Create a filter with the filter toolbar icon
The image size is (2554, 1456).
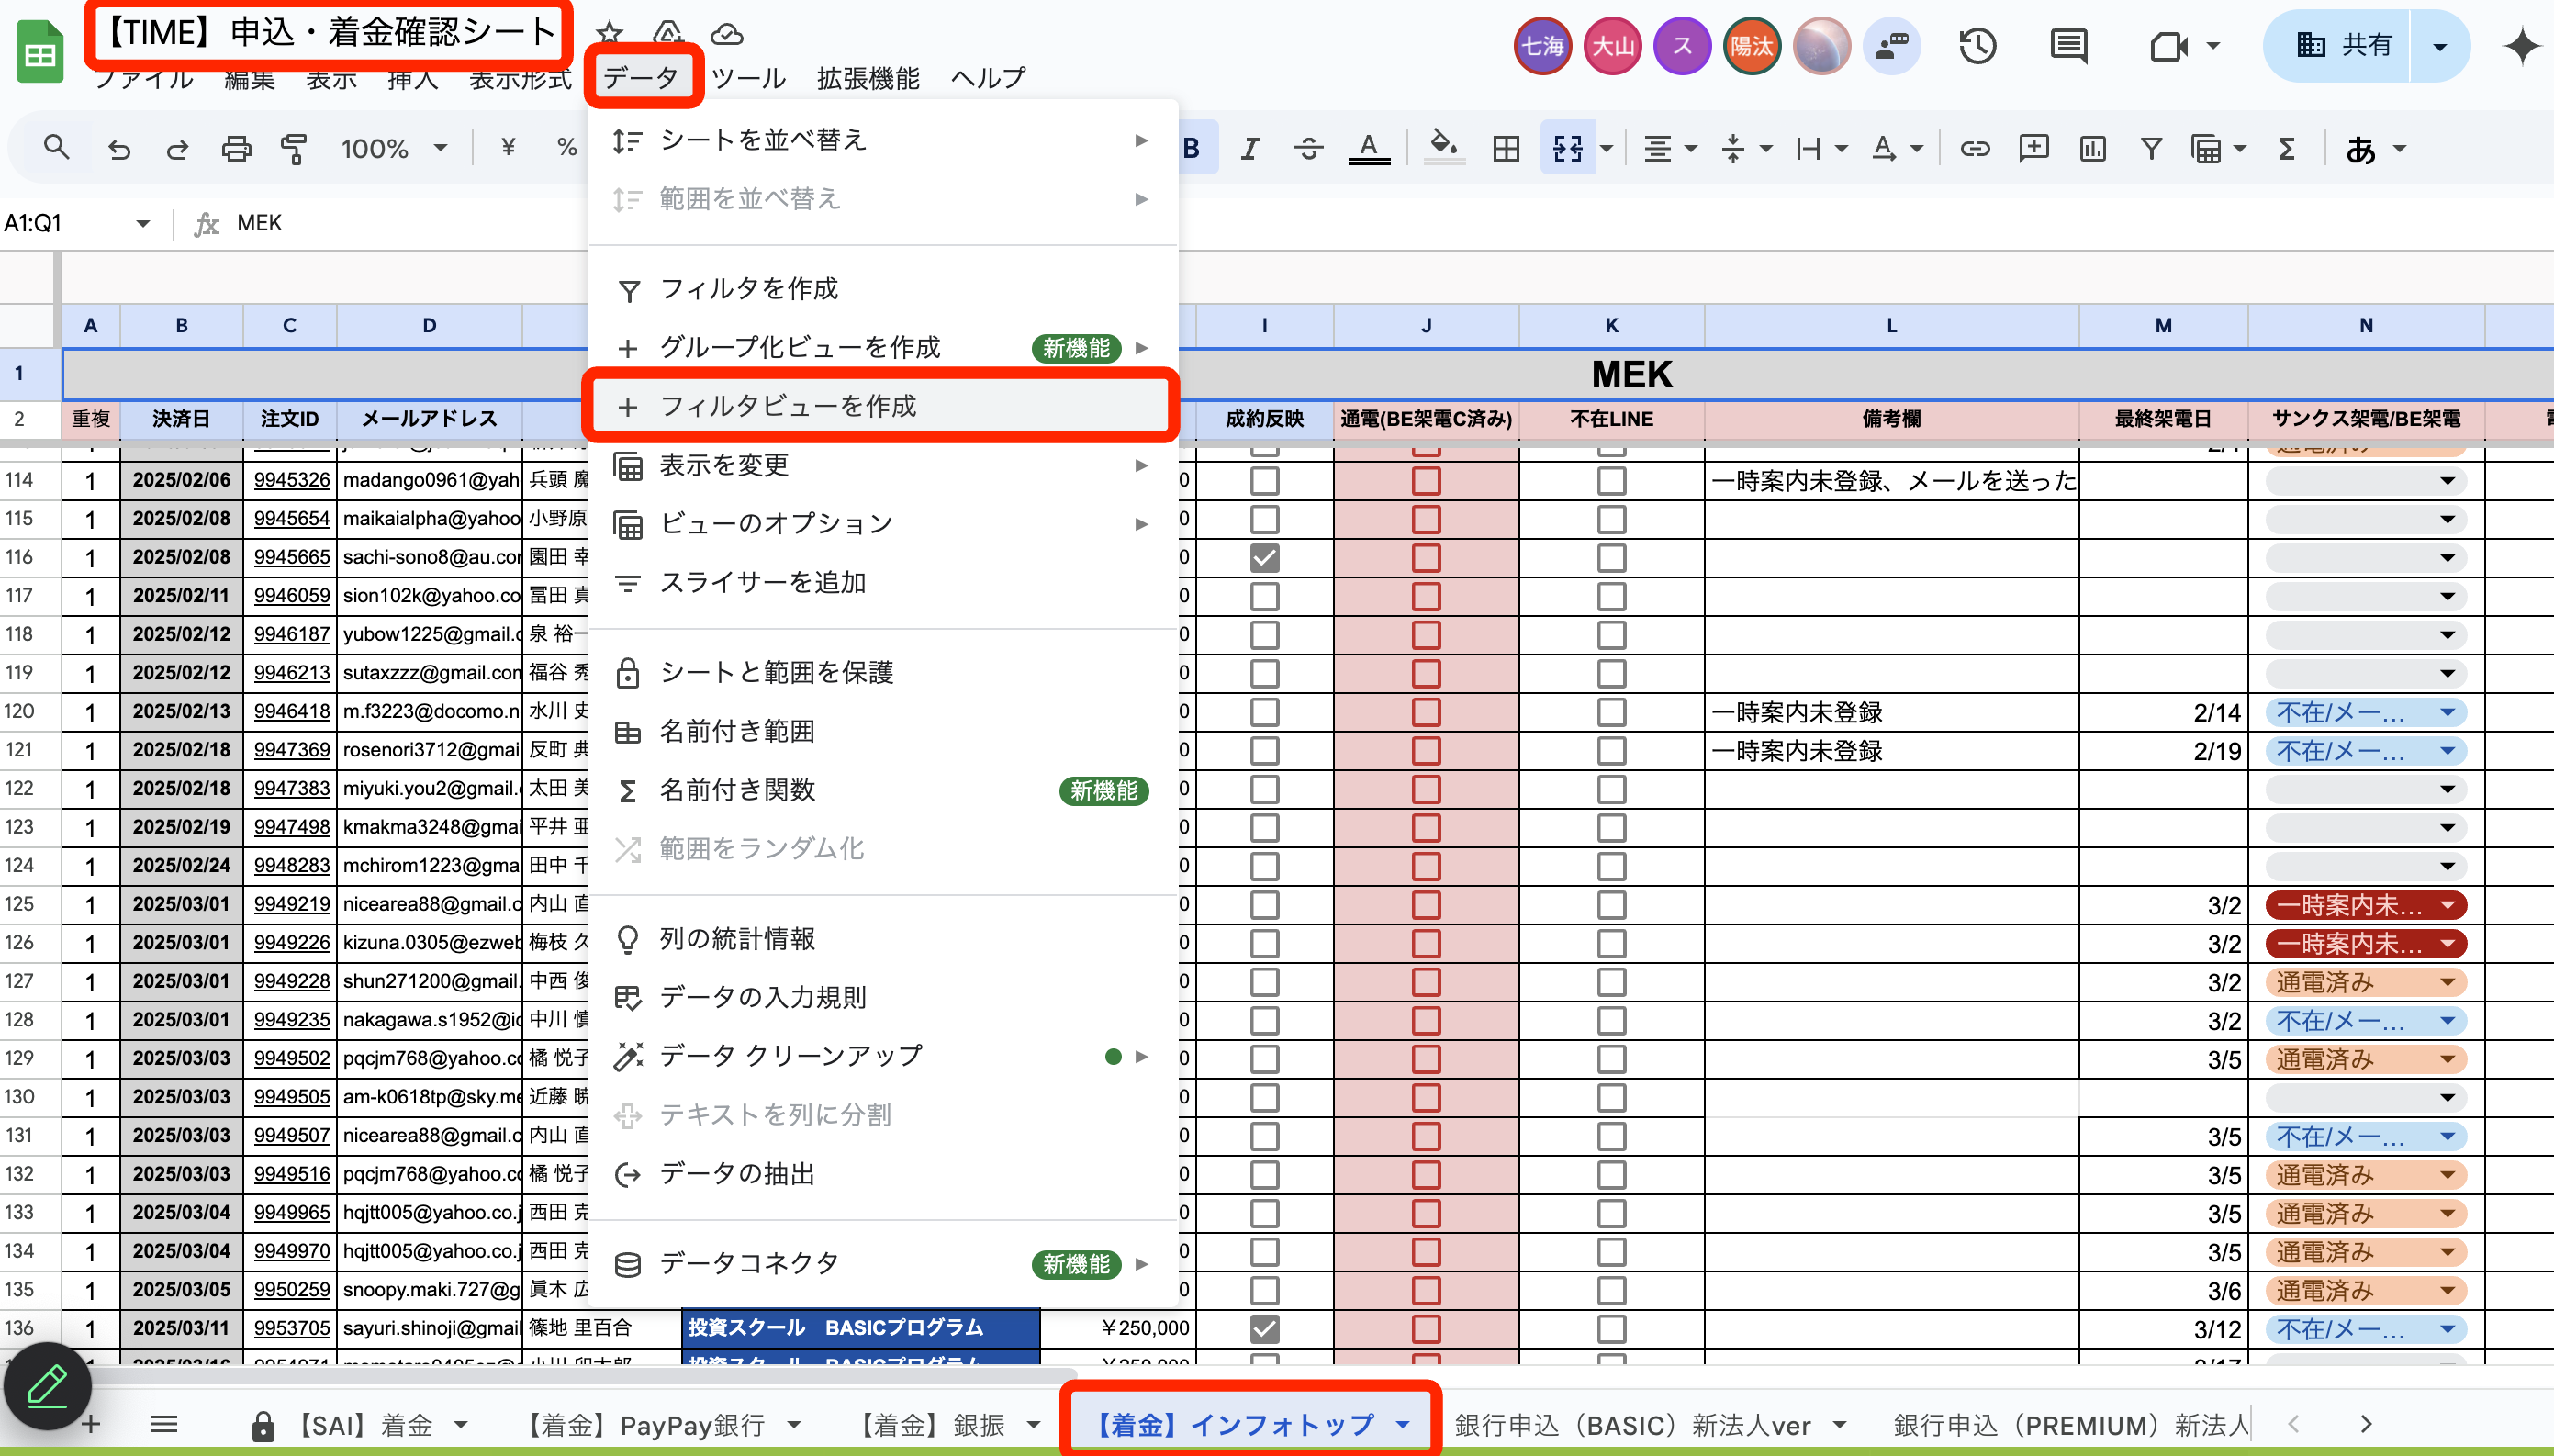pyautogui.click(x=2151, y=147)
